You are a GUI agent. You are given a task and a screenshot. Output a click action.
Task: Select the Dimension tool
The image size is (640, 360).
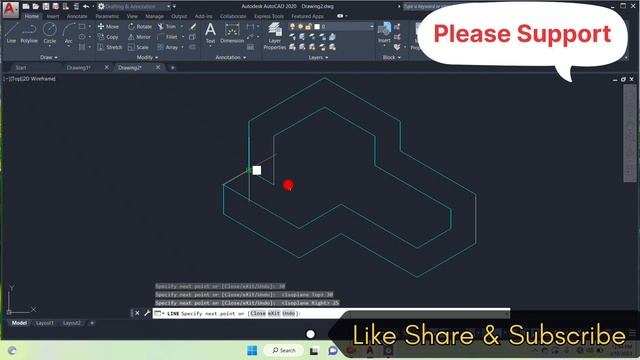pos(232,33)
